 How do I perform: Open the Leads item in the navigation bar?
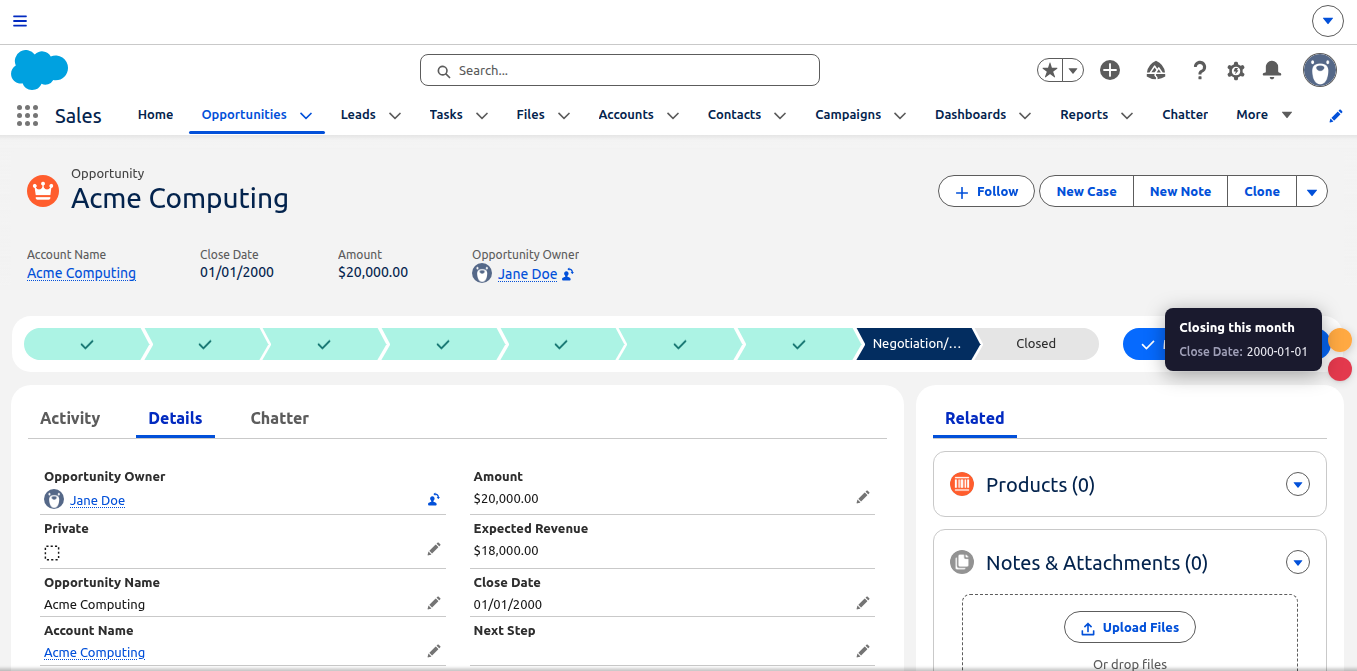point(358,114)
